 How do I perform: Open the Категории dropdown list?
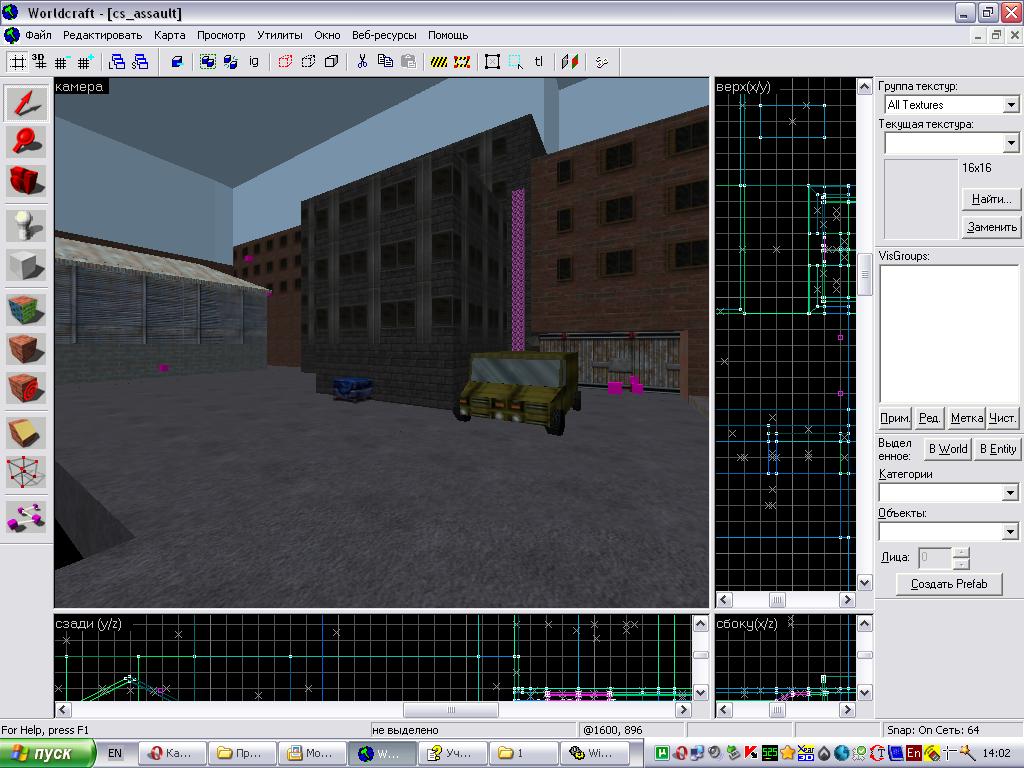1010,493
